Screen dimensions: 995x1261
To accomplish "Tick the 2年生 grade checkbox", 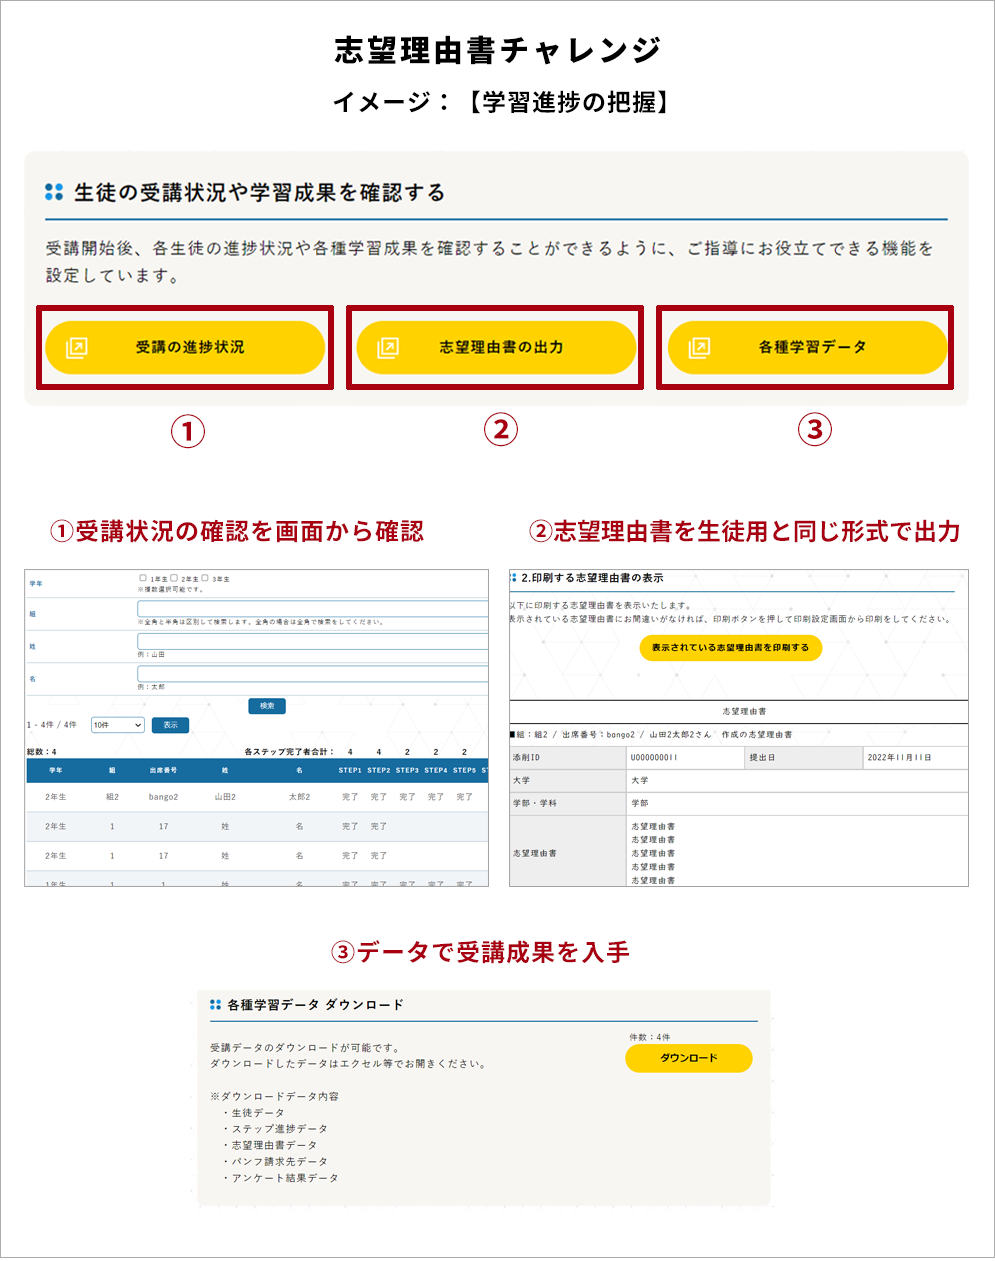I will [x=174, y=578].
